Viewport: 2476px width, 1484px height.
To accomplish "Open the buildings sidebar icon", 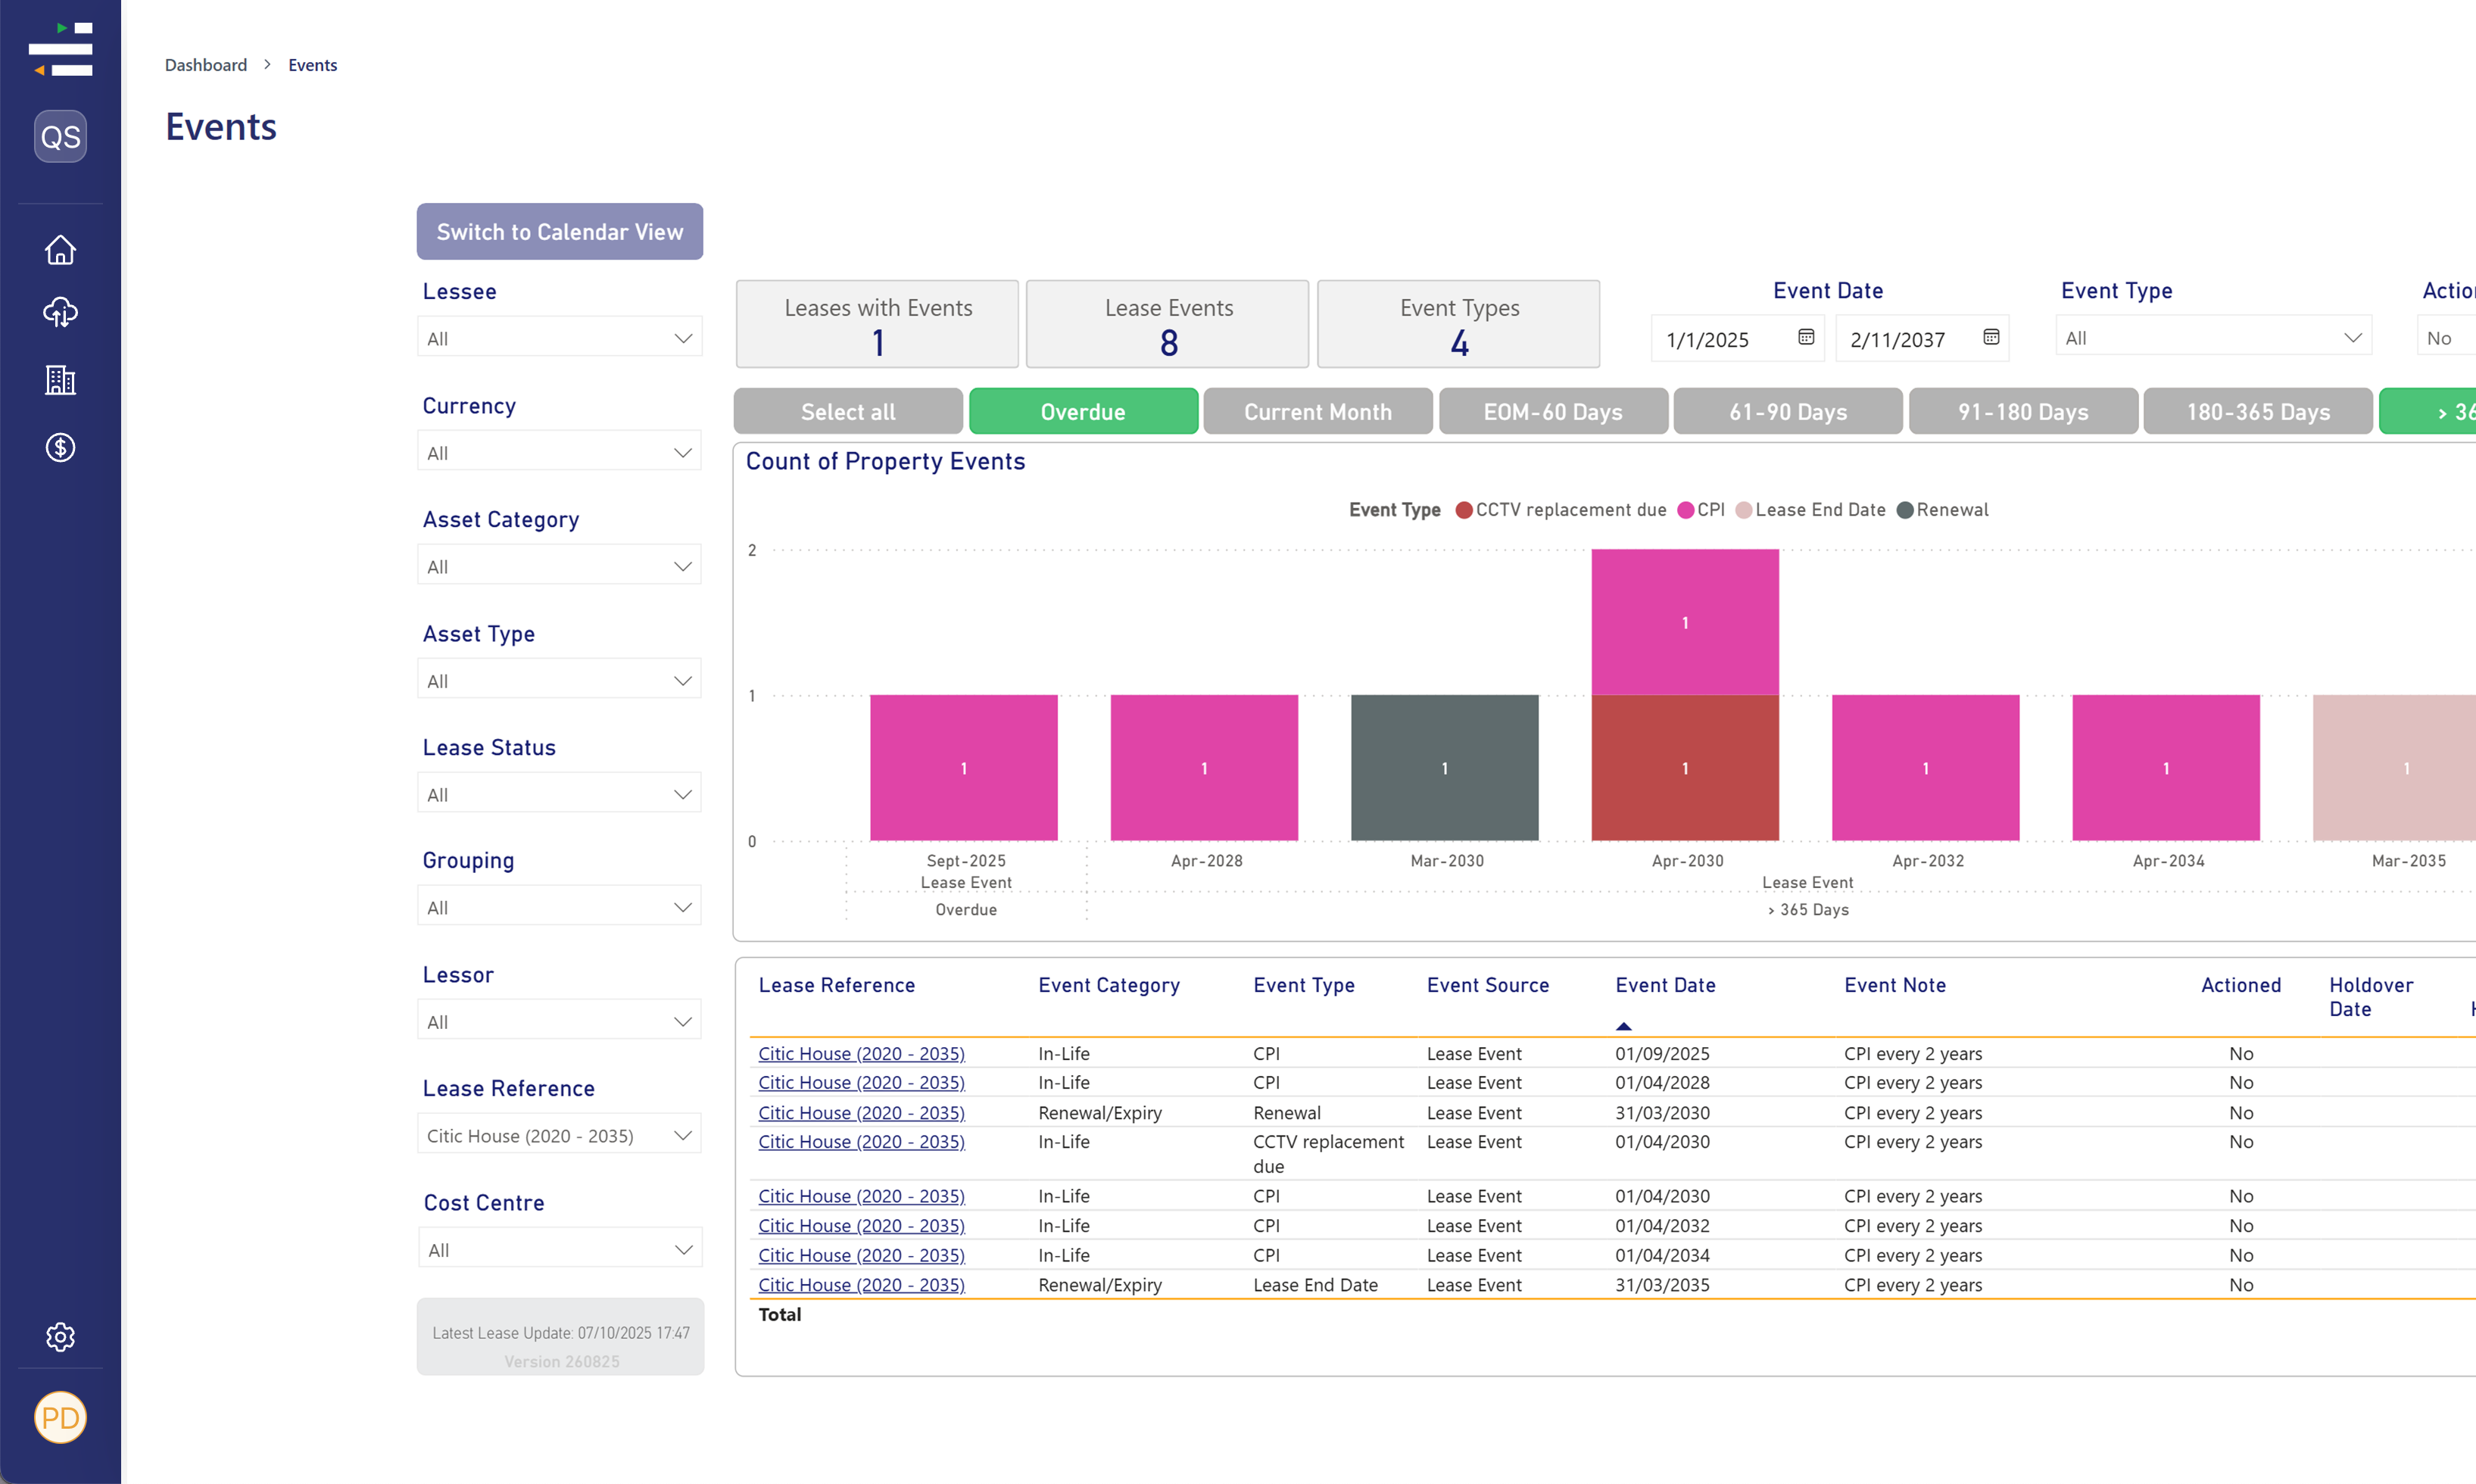I will pos(60,380).
